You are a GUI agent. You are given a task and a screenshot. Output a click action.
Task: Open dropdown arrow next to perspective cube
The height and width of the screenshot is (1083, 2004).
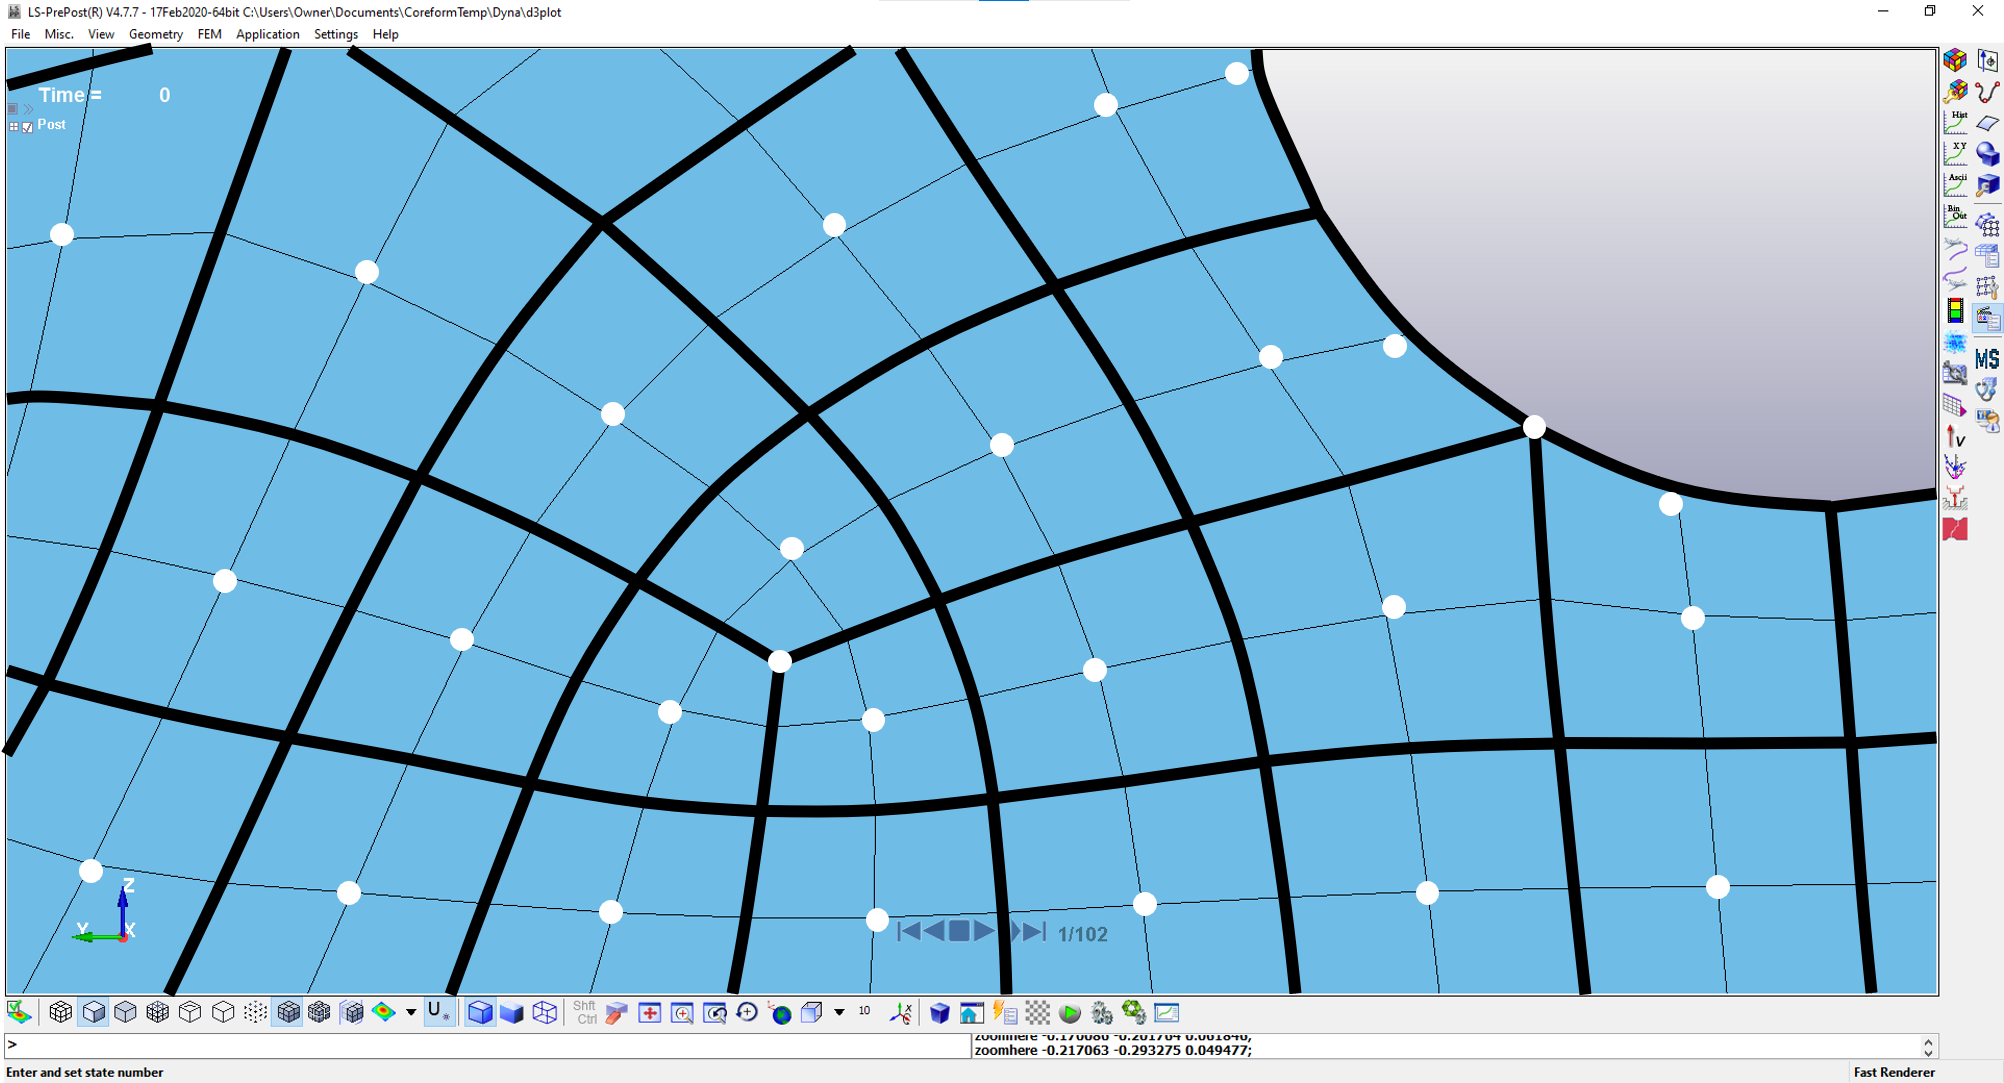(x=839, y=1013)
